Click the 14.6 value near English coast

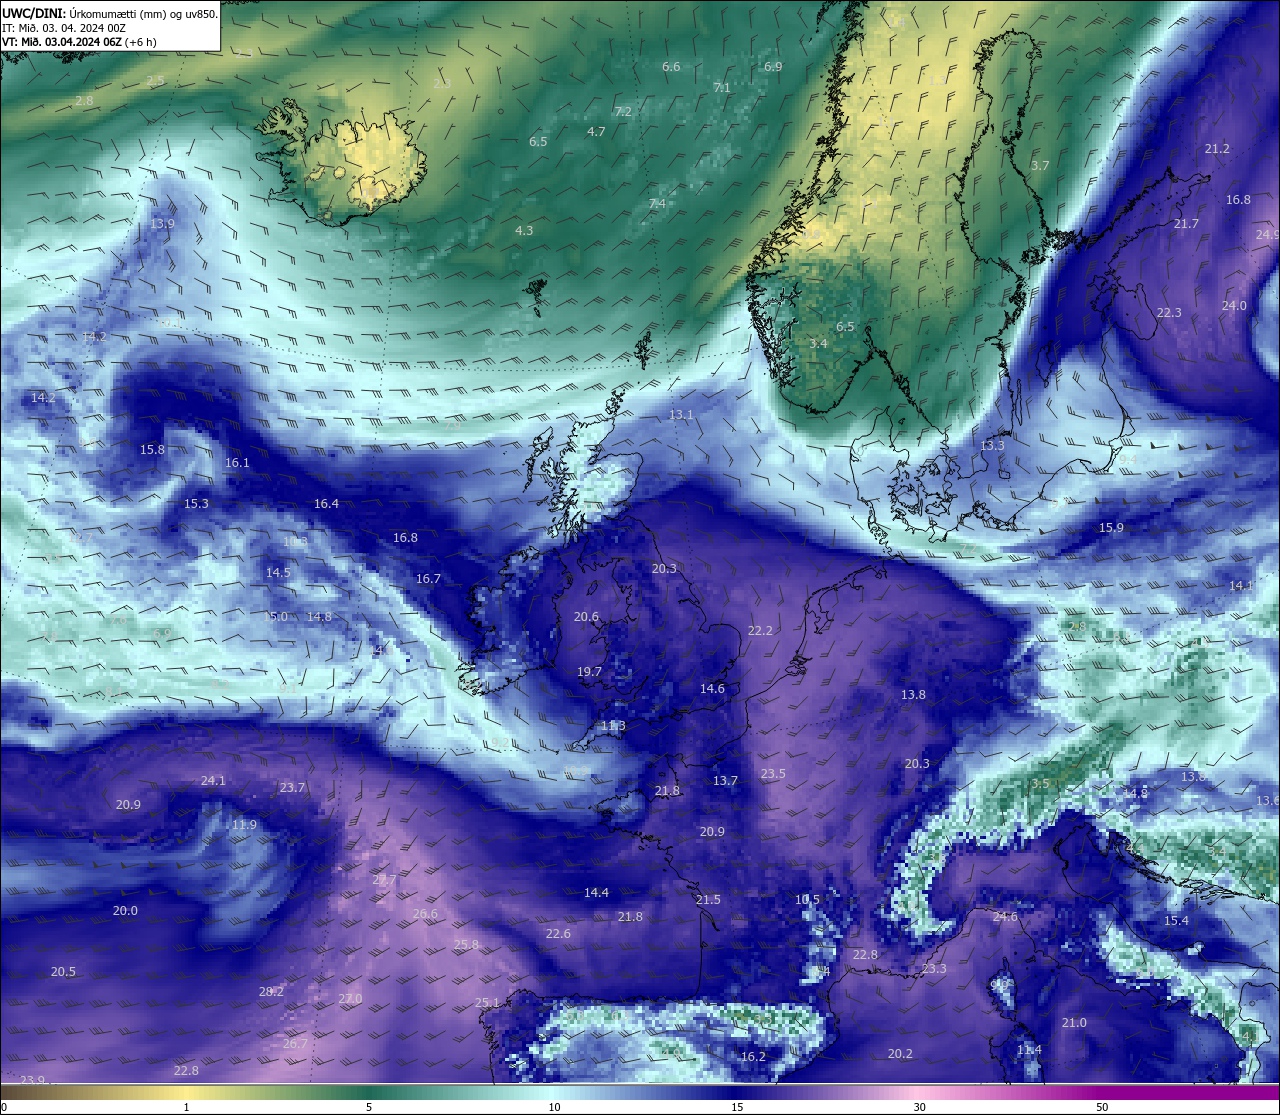712,689
